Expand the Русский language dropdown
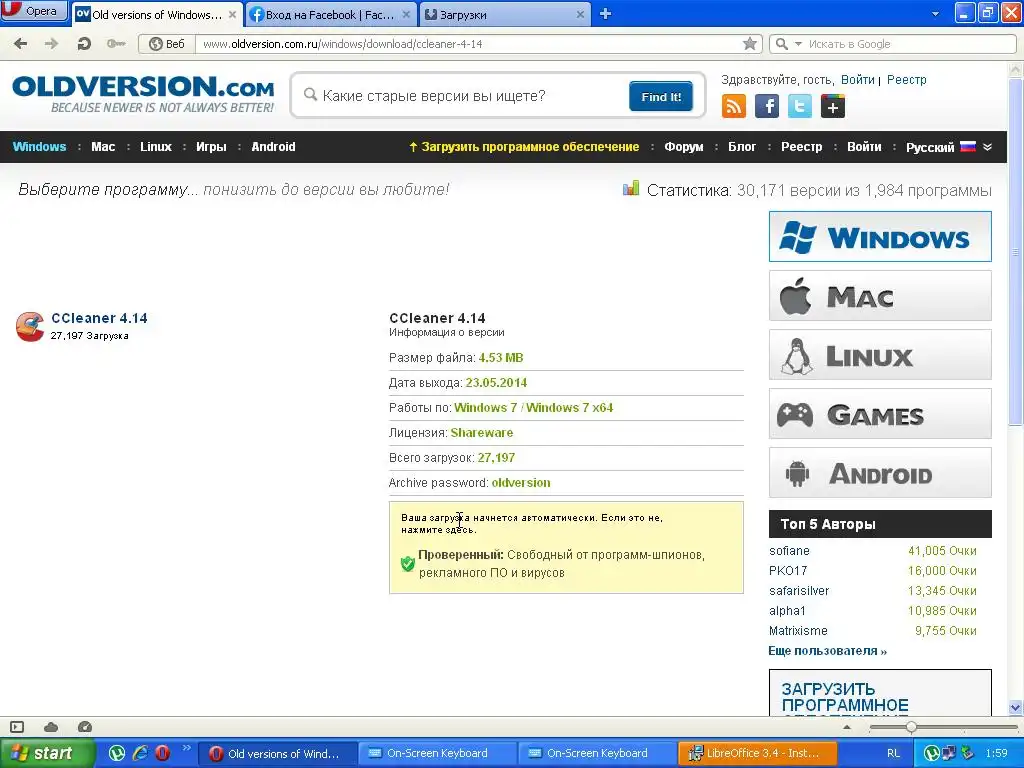The image size is (1024, 768). tap(949, 147)
